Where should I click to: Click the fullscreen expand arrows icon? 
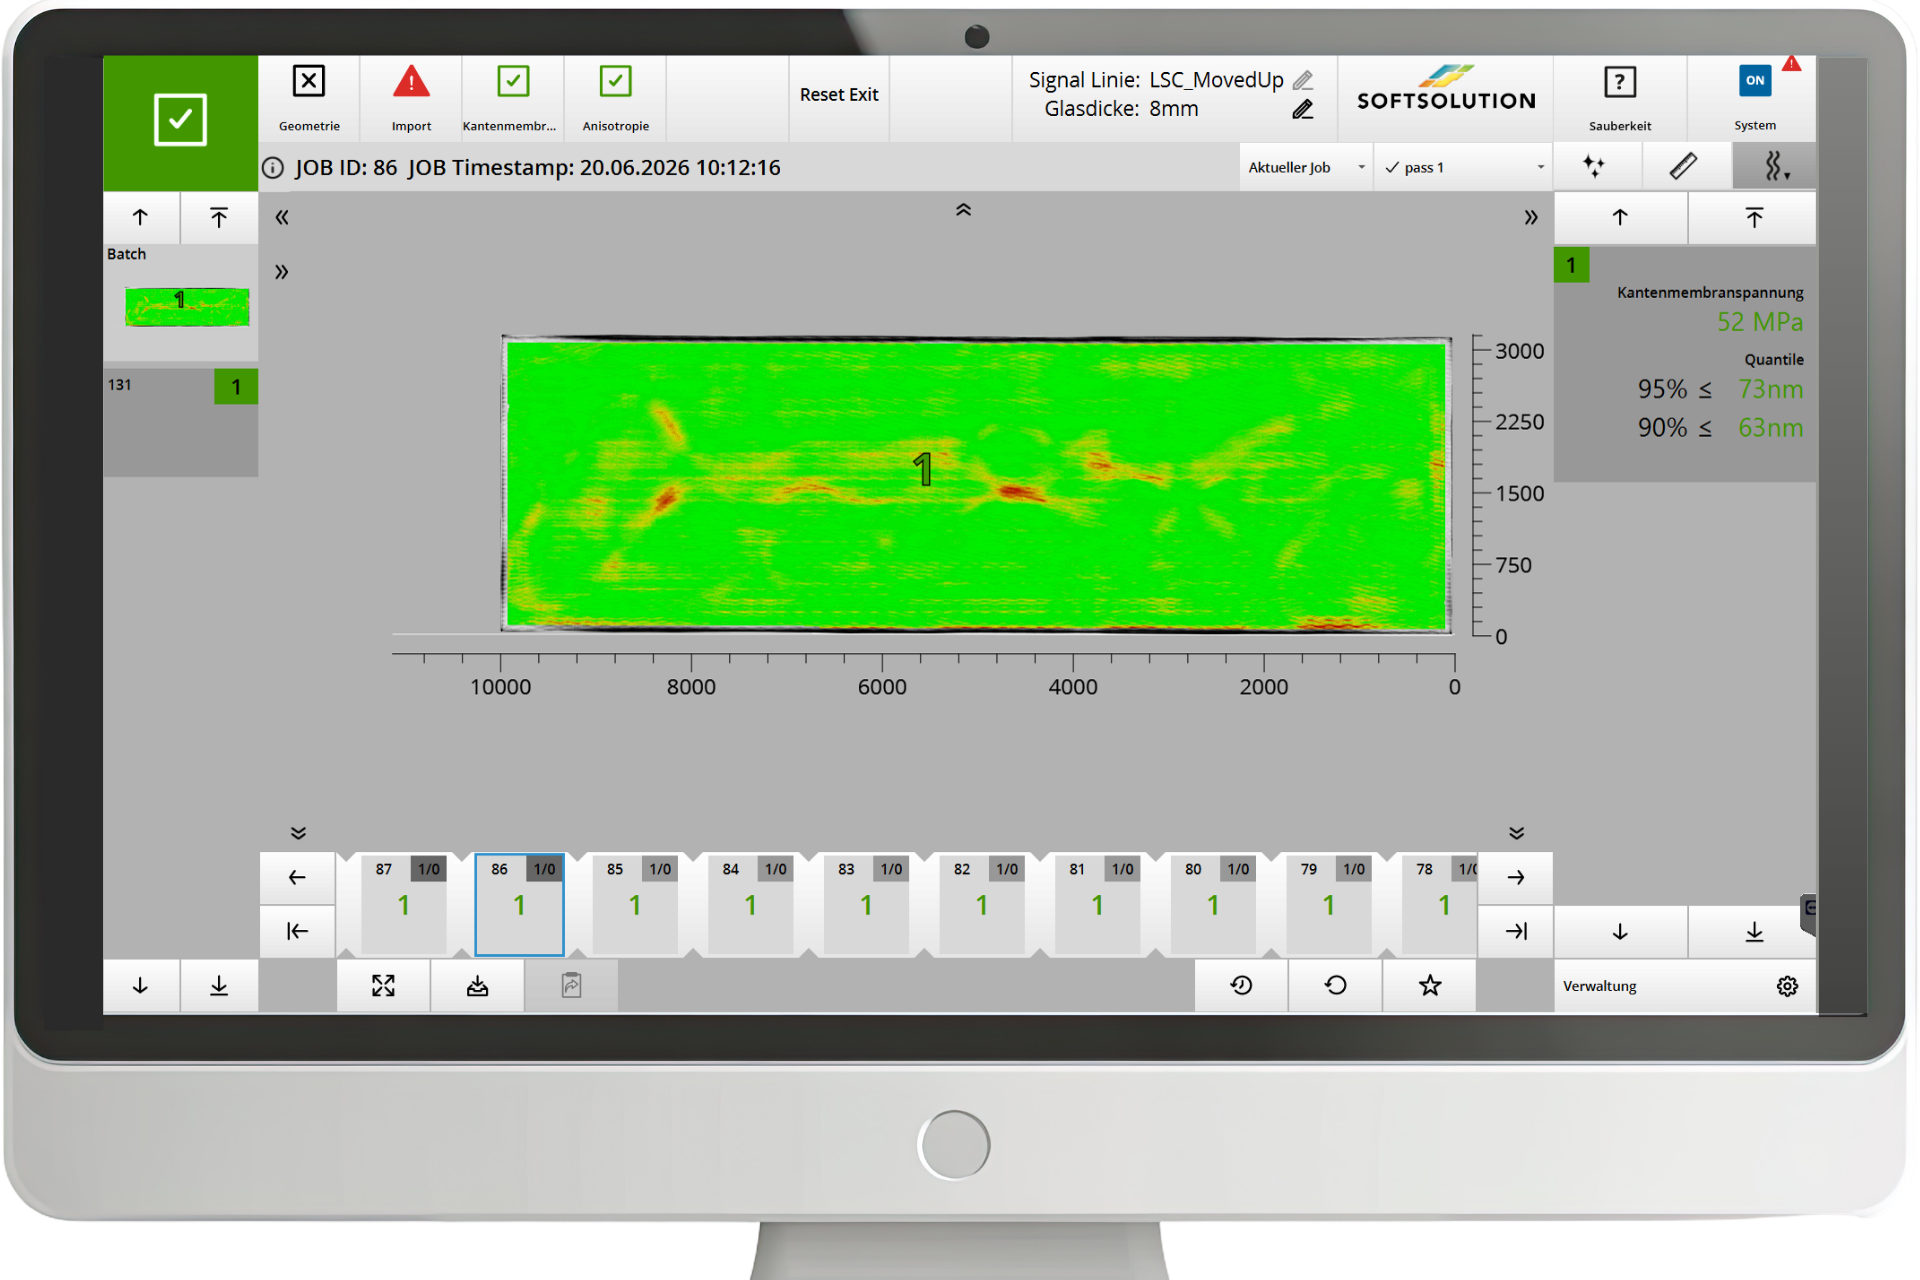(x=383, y=985)
